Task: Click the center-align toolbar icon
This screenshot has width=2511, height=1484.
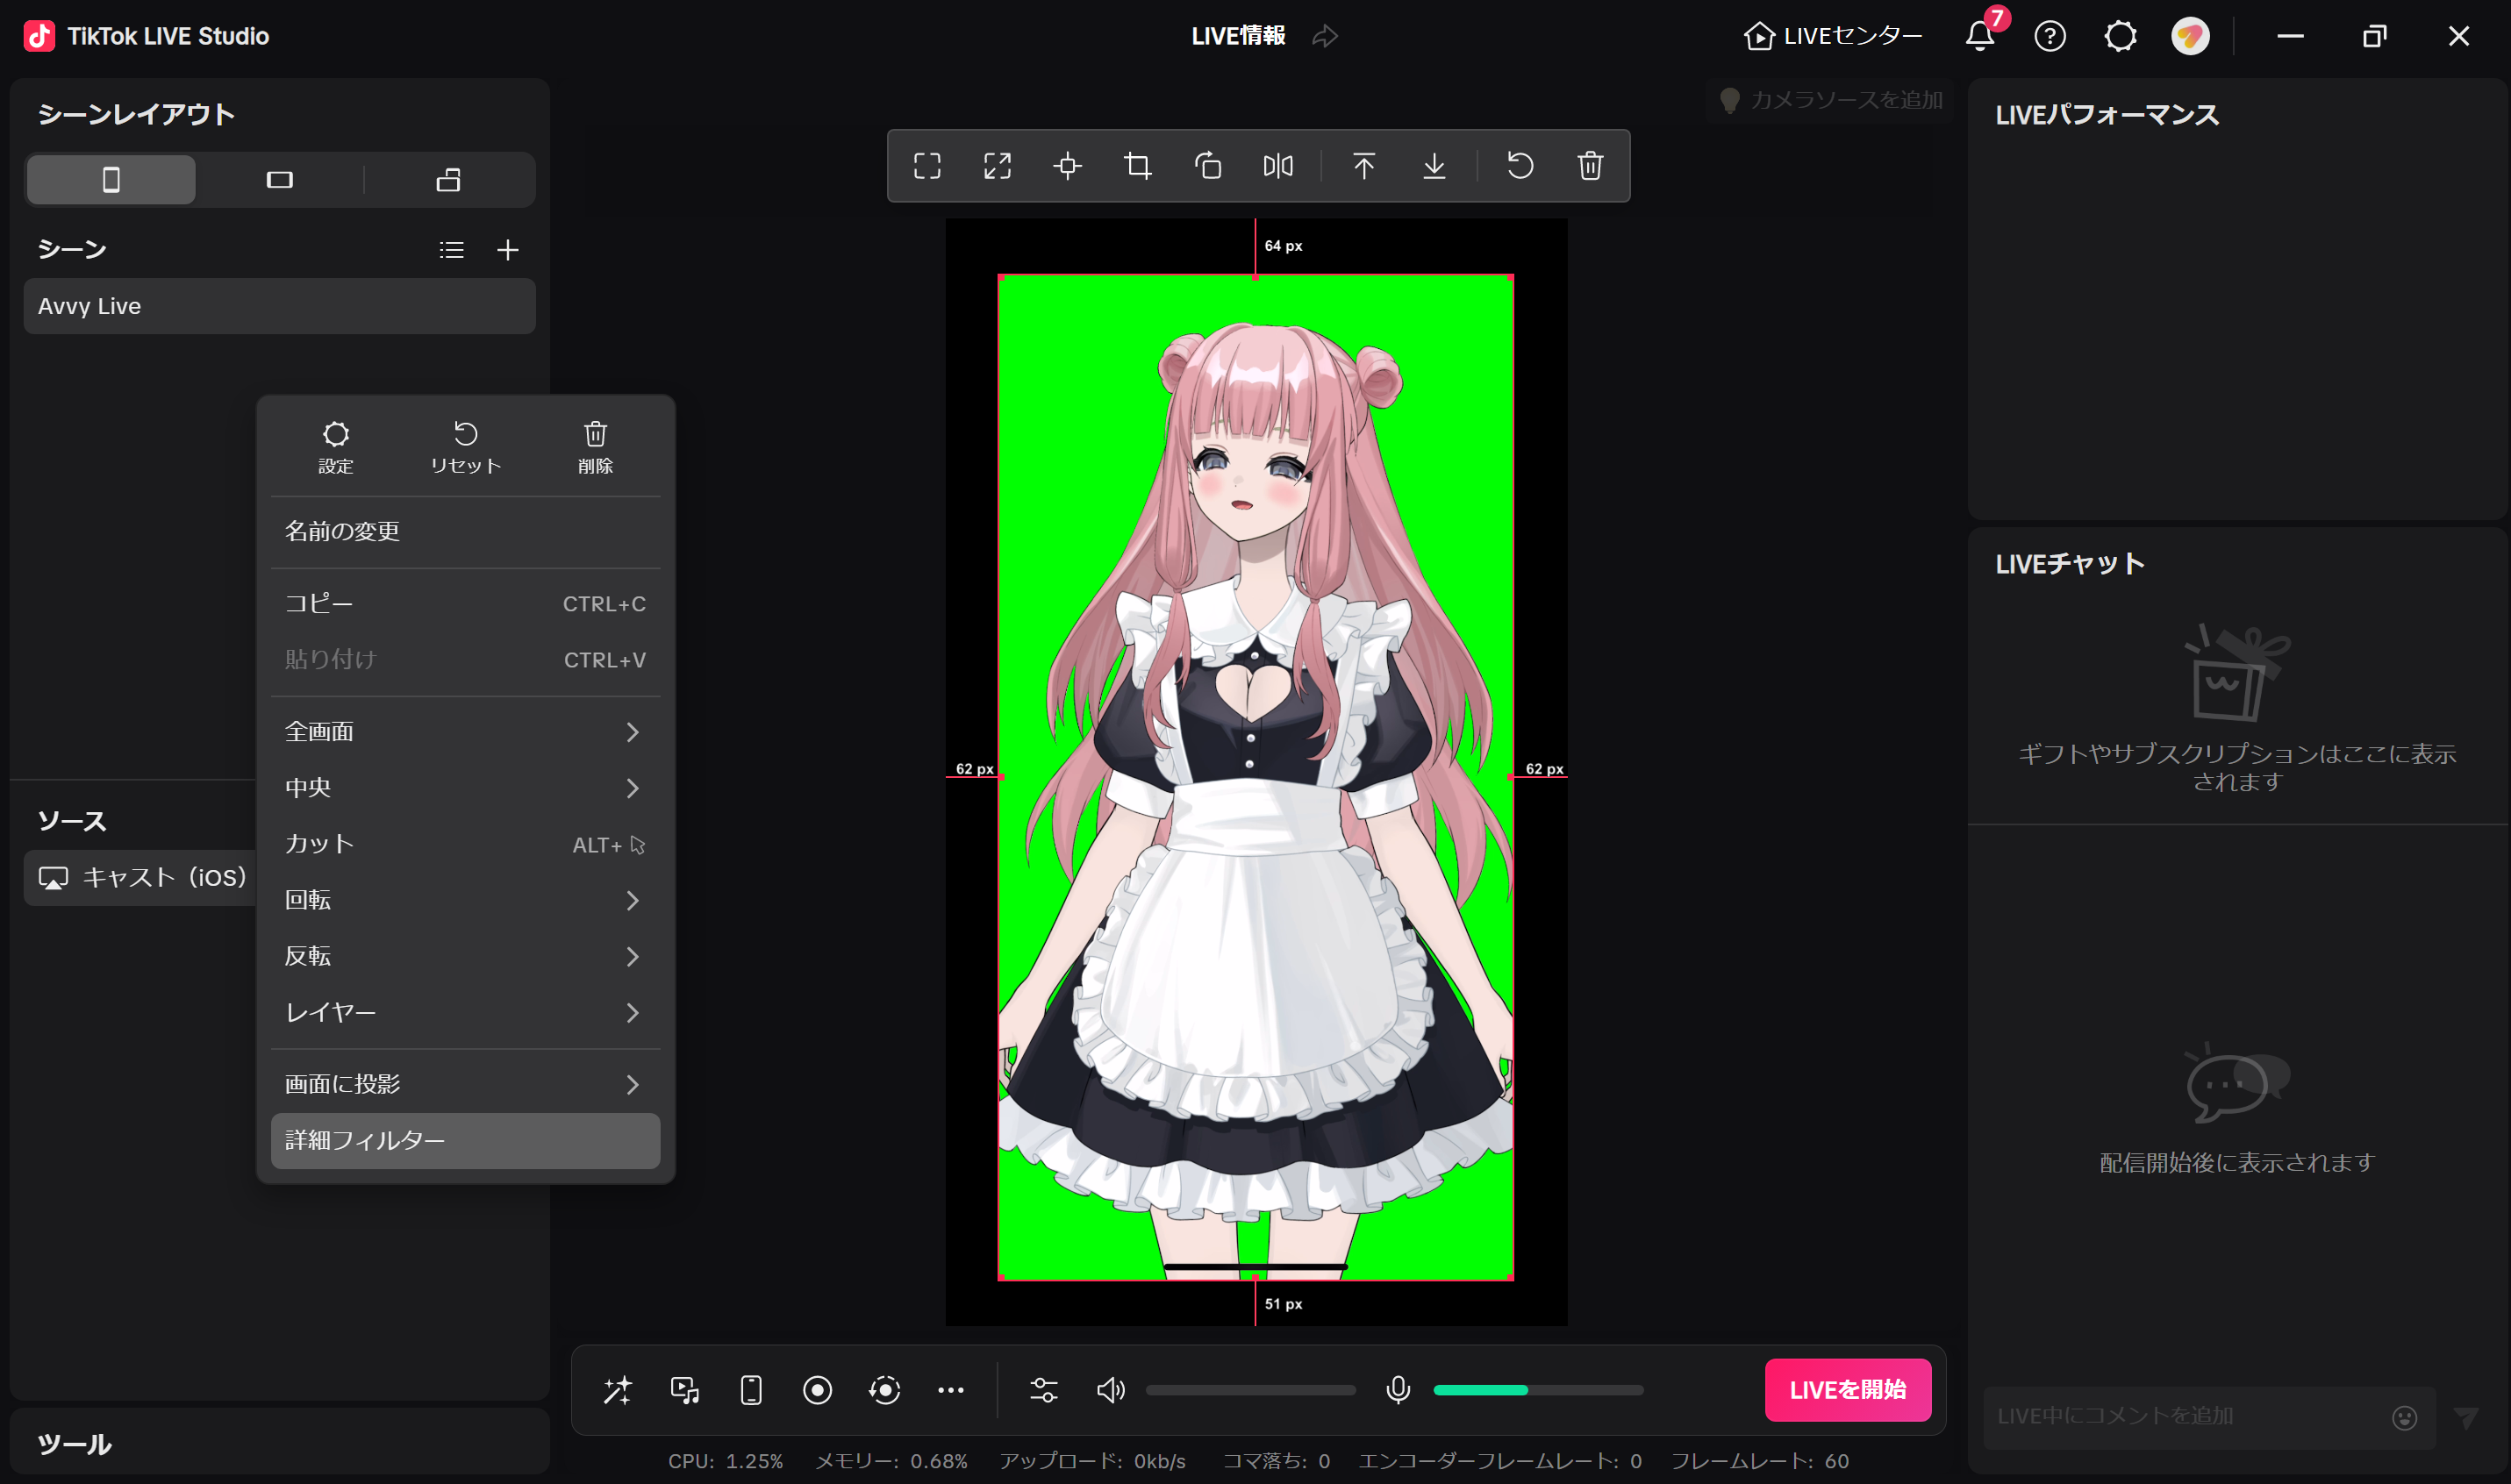Action: point(1067,166)
